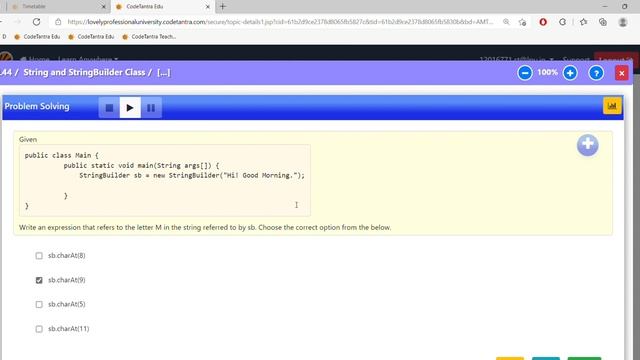Check the sb.charAt(11) option

[x=39, y=329]
